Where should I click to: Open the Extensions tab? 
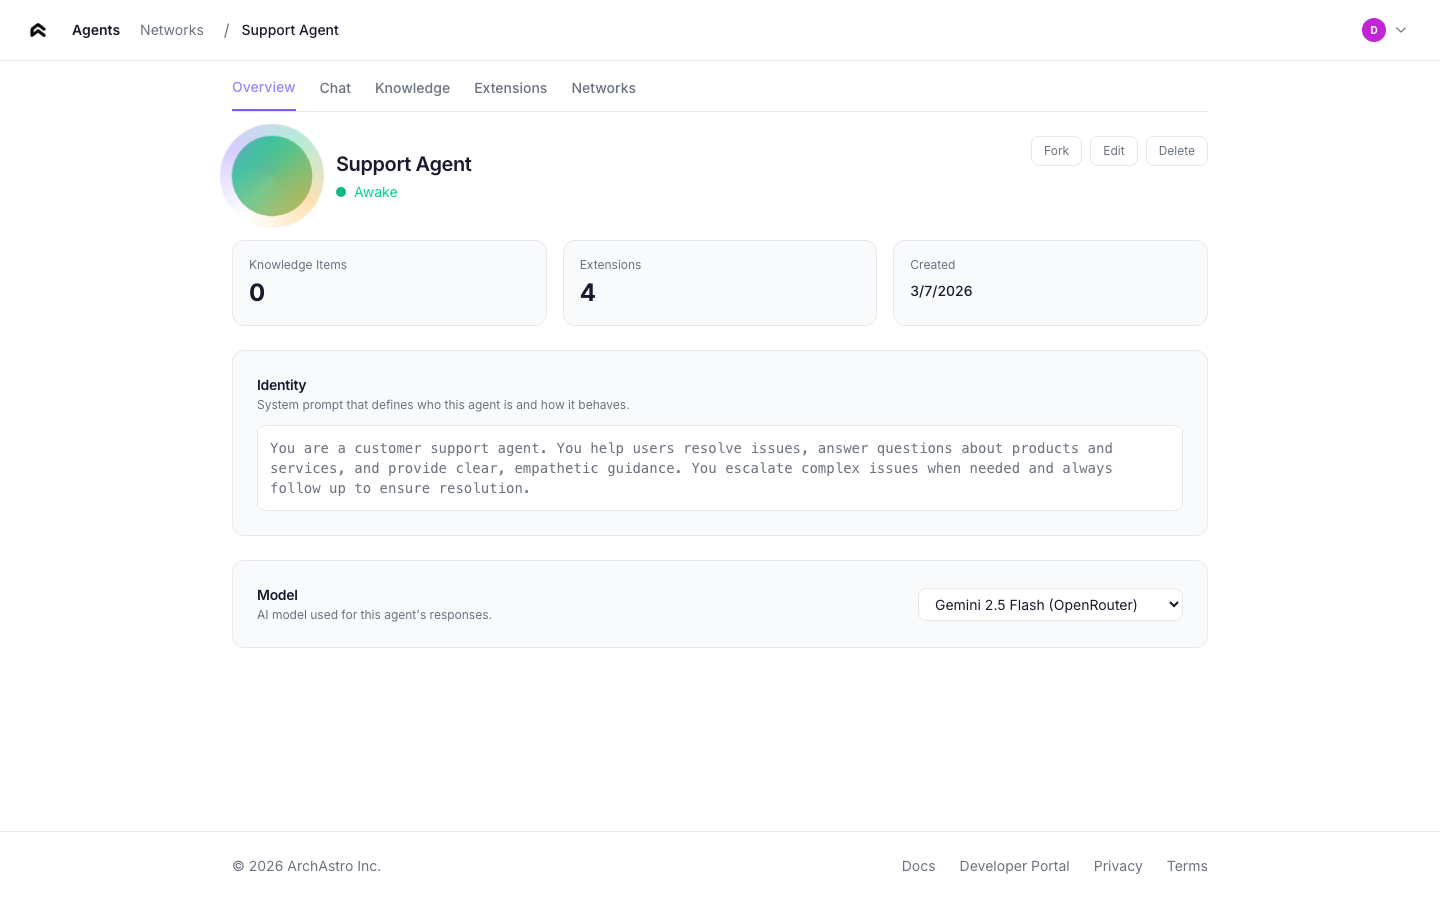510,88
